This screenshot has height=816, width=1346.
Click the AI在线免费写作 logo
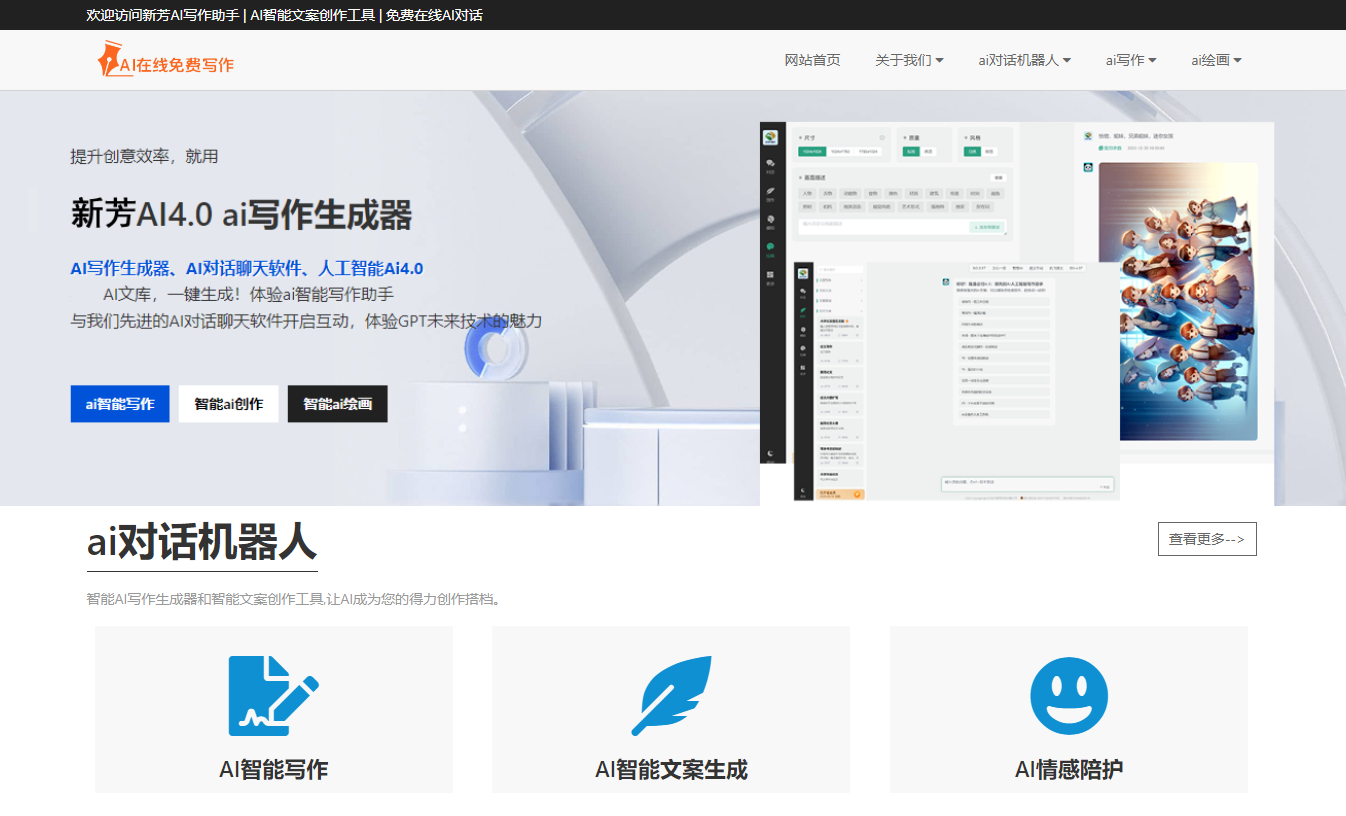(166, 60)
